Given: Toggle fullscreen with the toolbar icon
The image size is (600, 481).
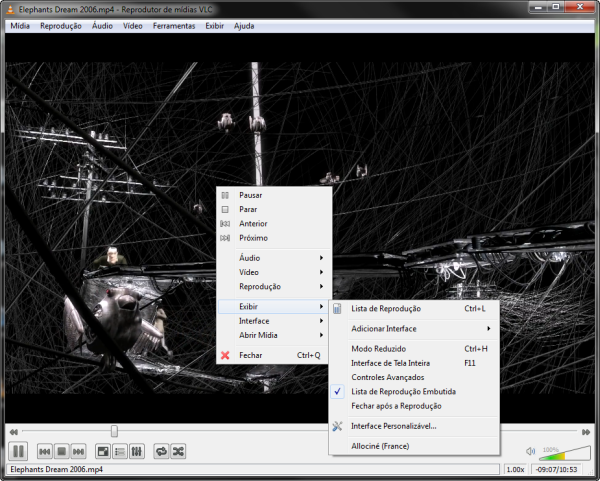Looking at the screenshot, I should click(x=102, y=452).
